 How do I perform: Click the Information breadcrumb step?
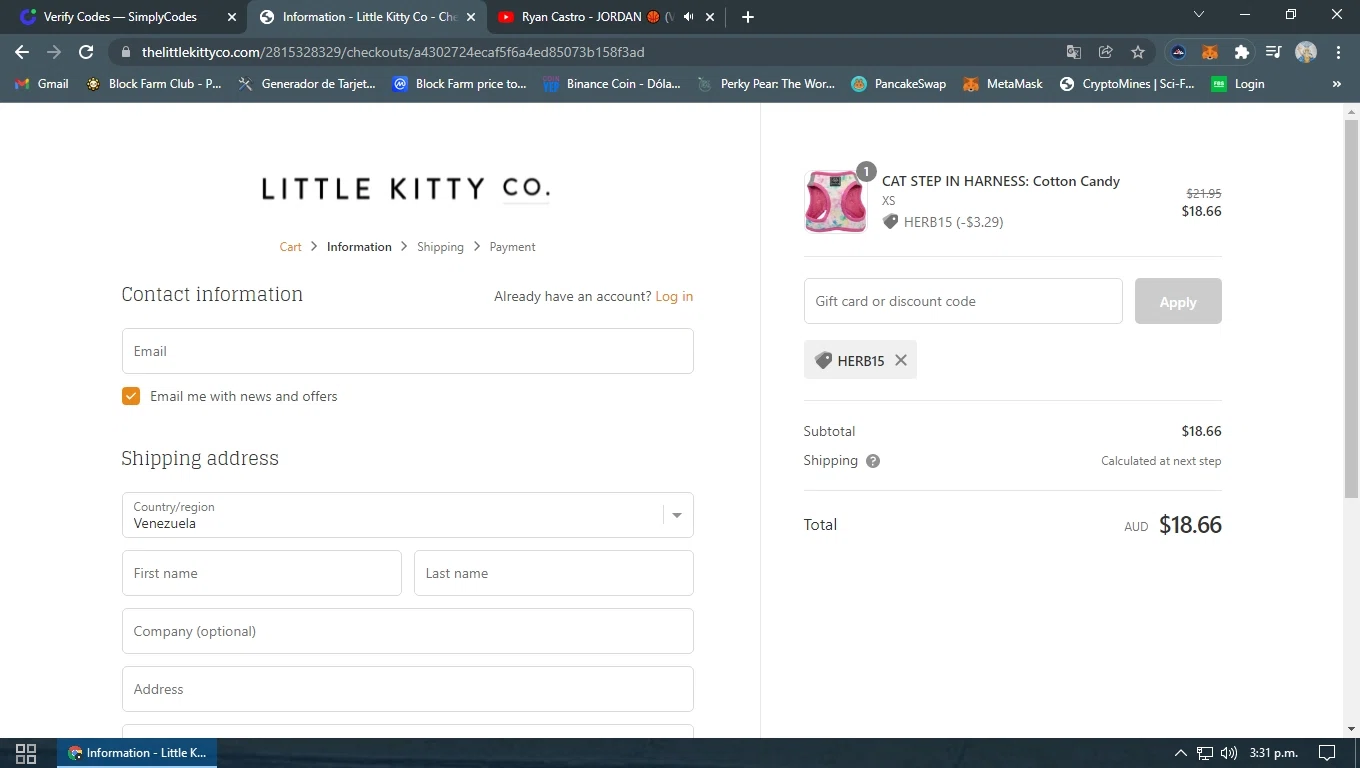[359, 247]
